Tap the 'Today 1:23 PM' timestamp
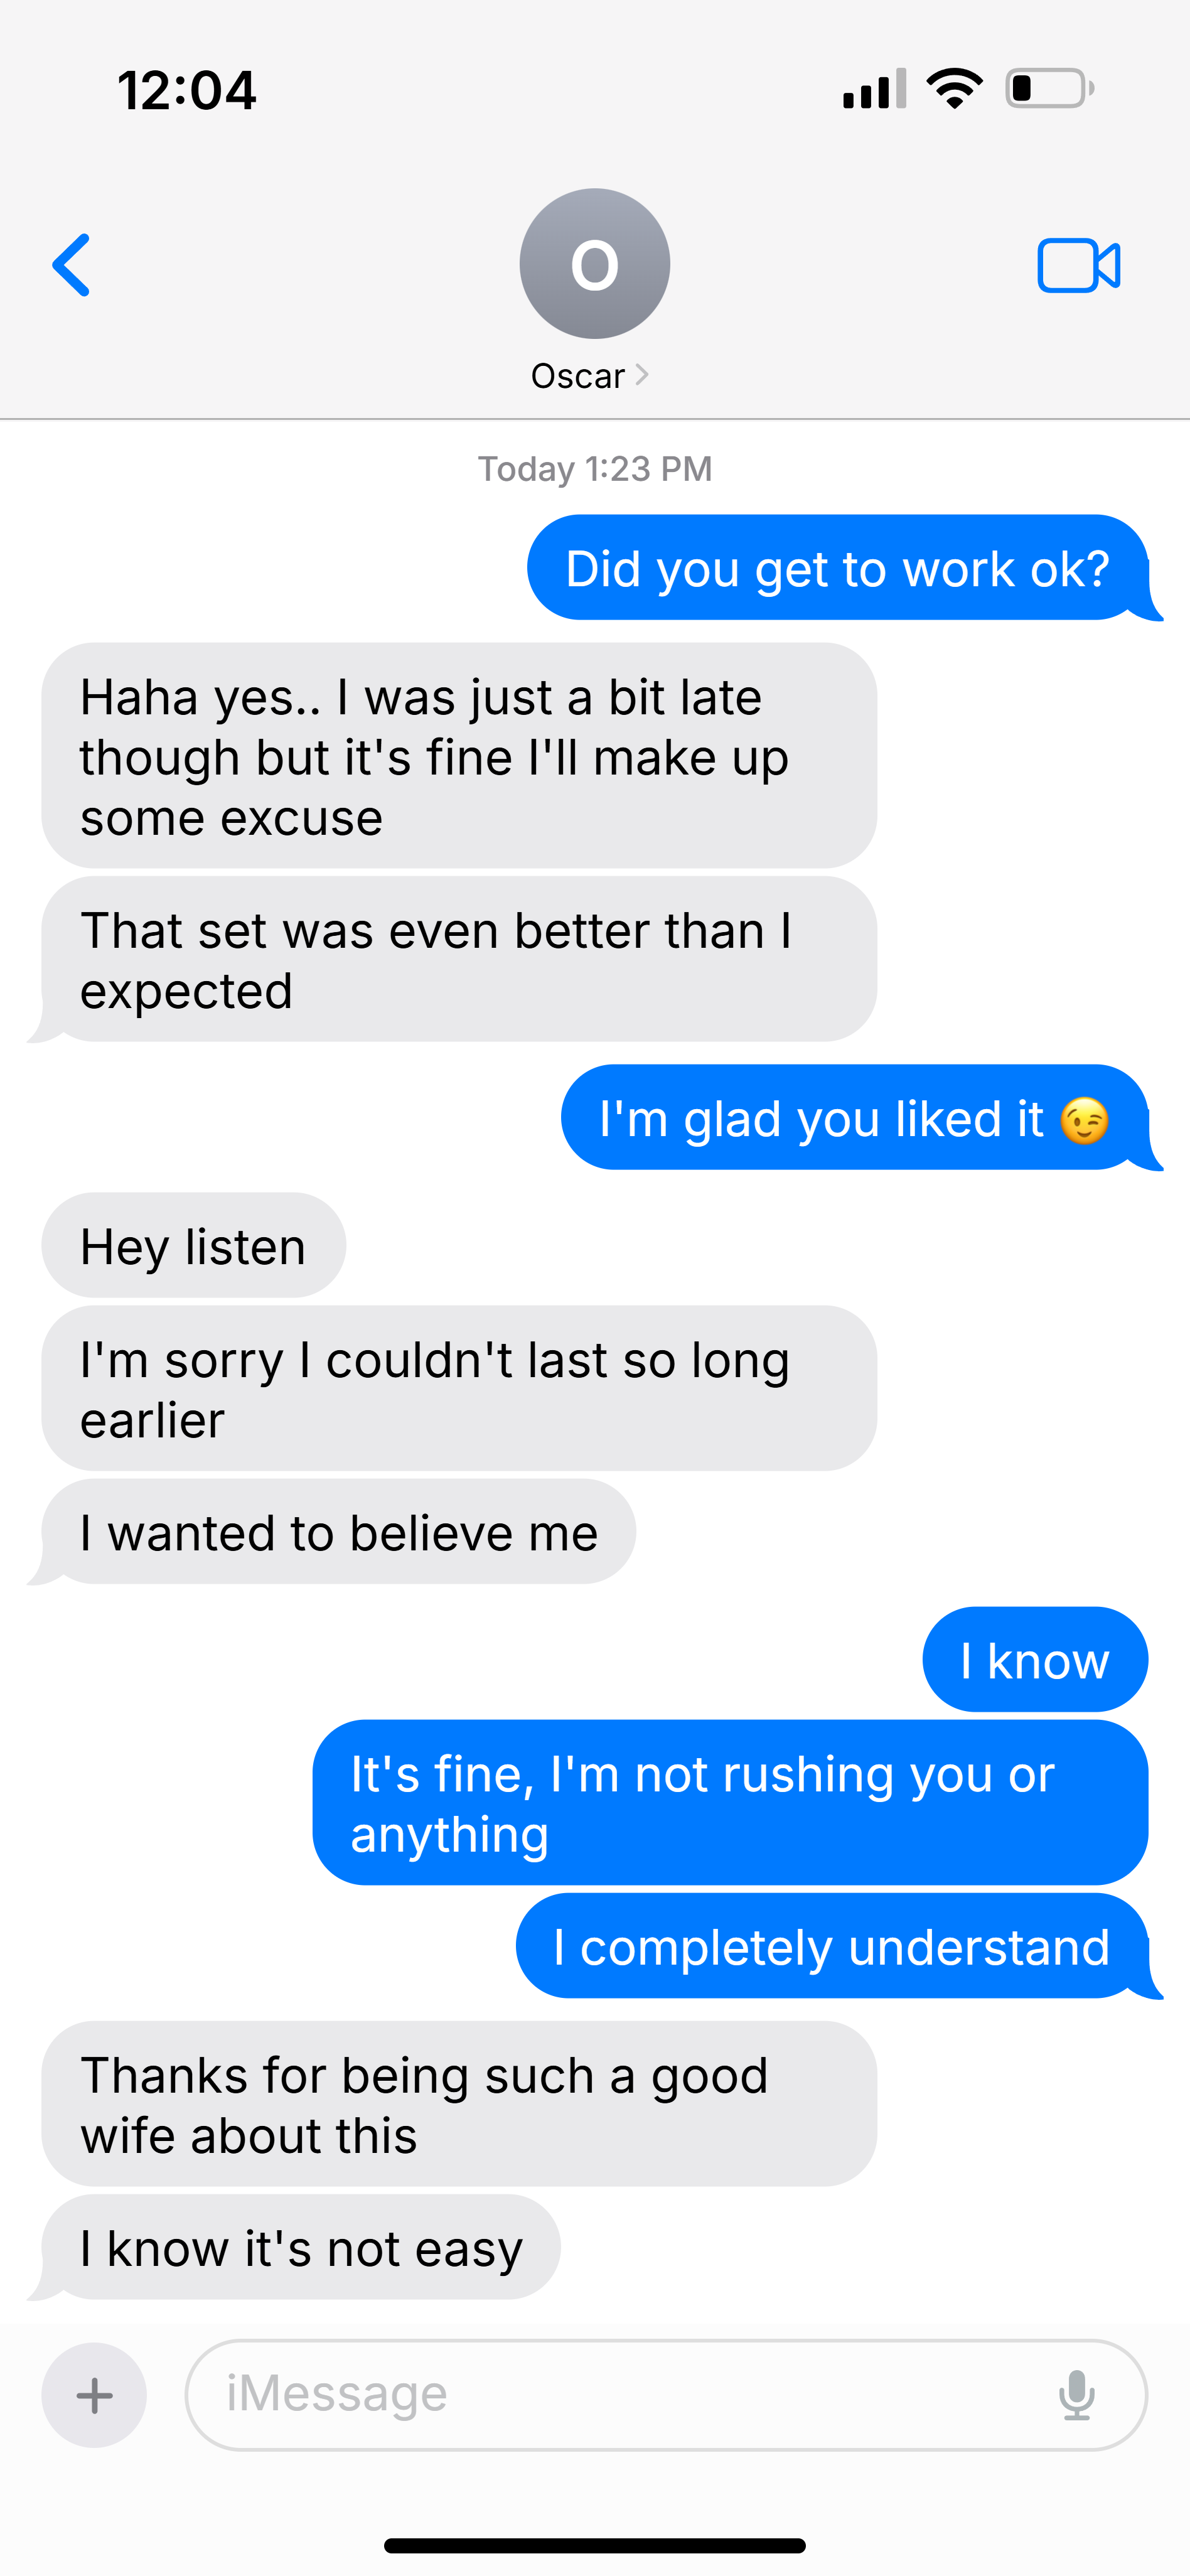This screenshot has width=1190, height=2576. (595, 469)
